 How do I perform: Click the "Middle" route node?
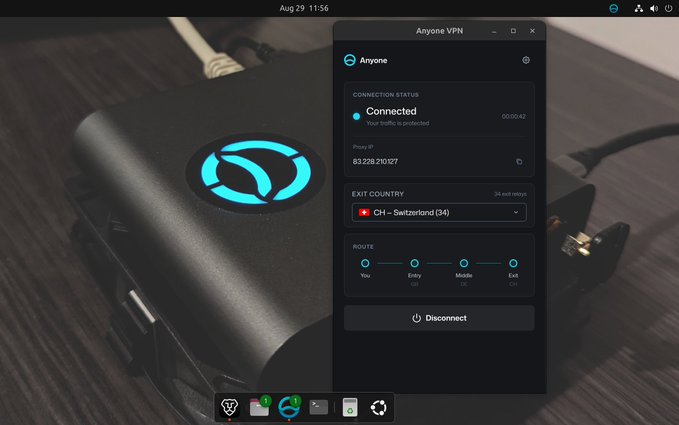tap(464, 263)
